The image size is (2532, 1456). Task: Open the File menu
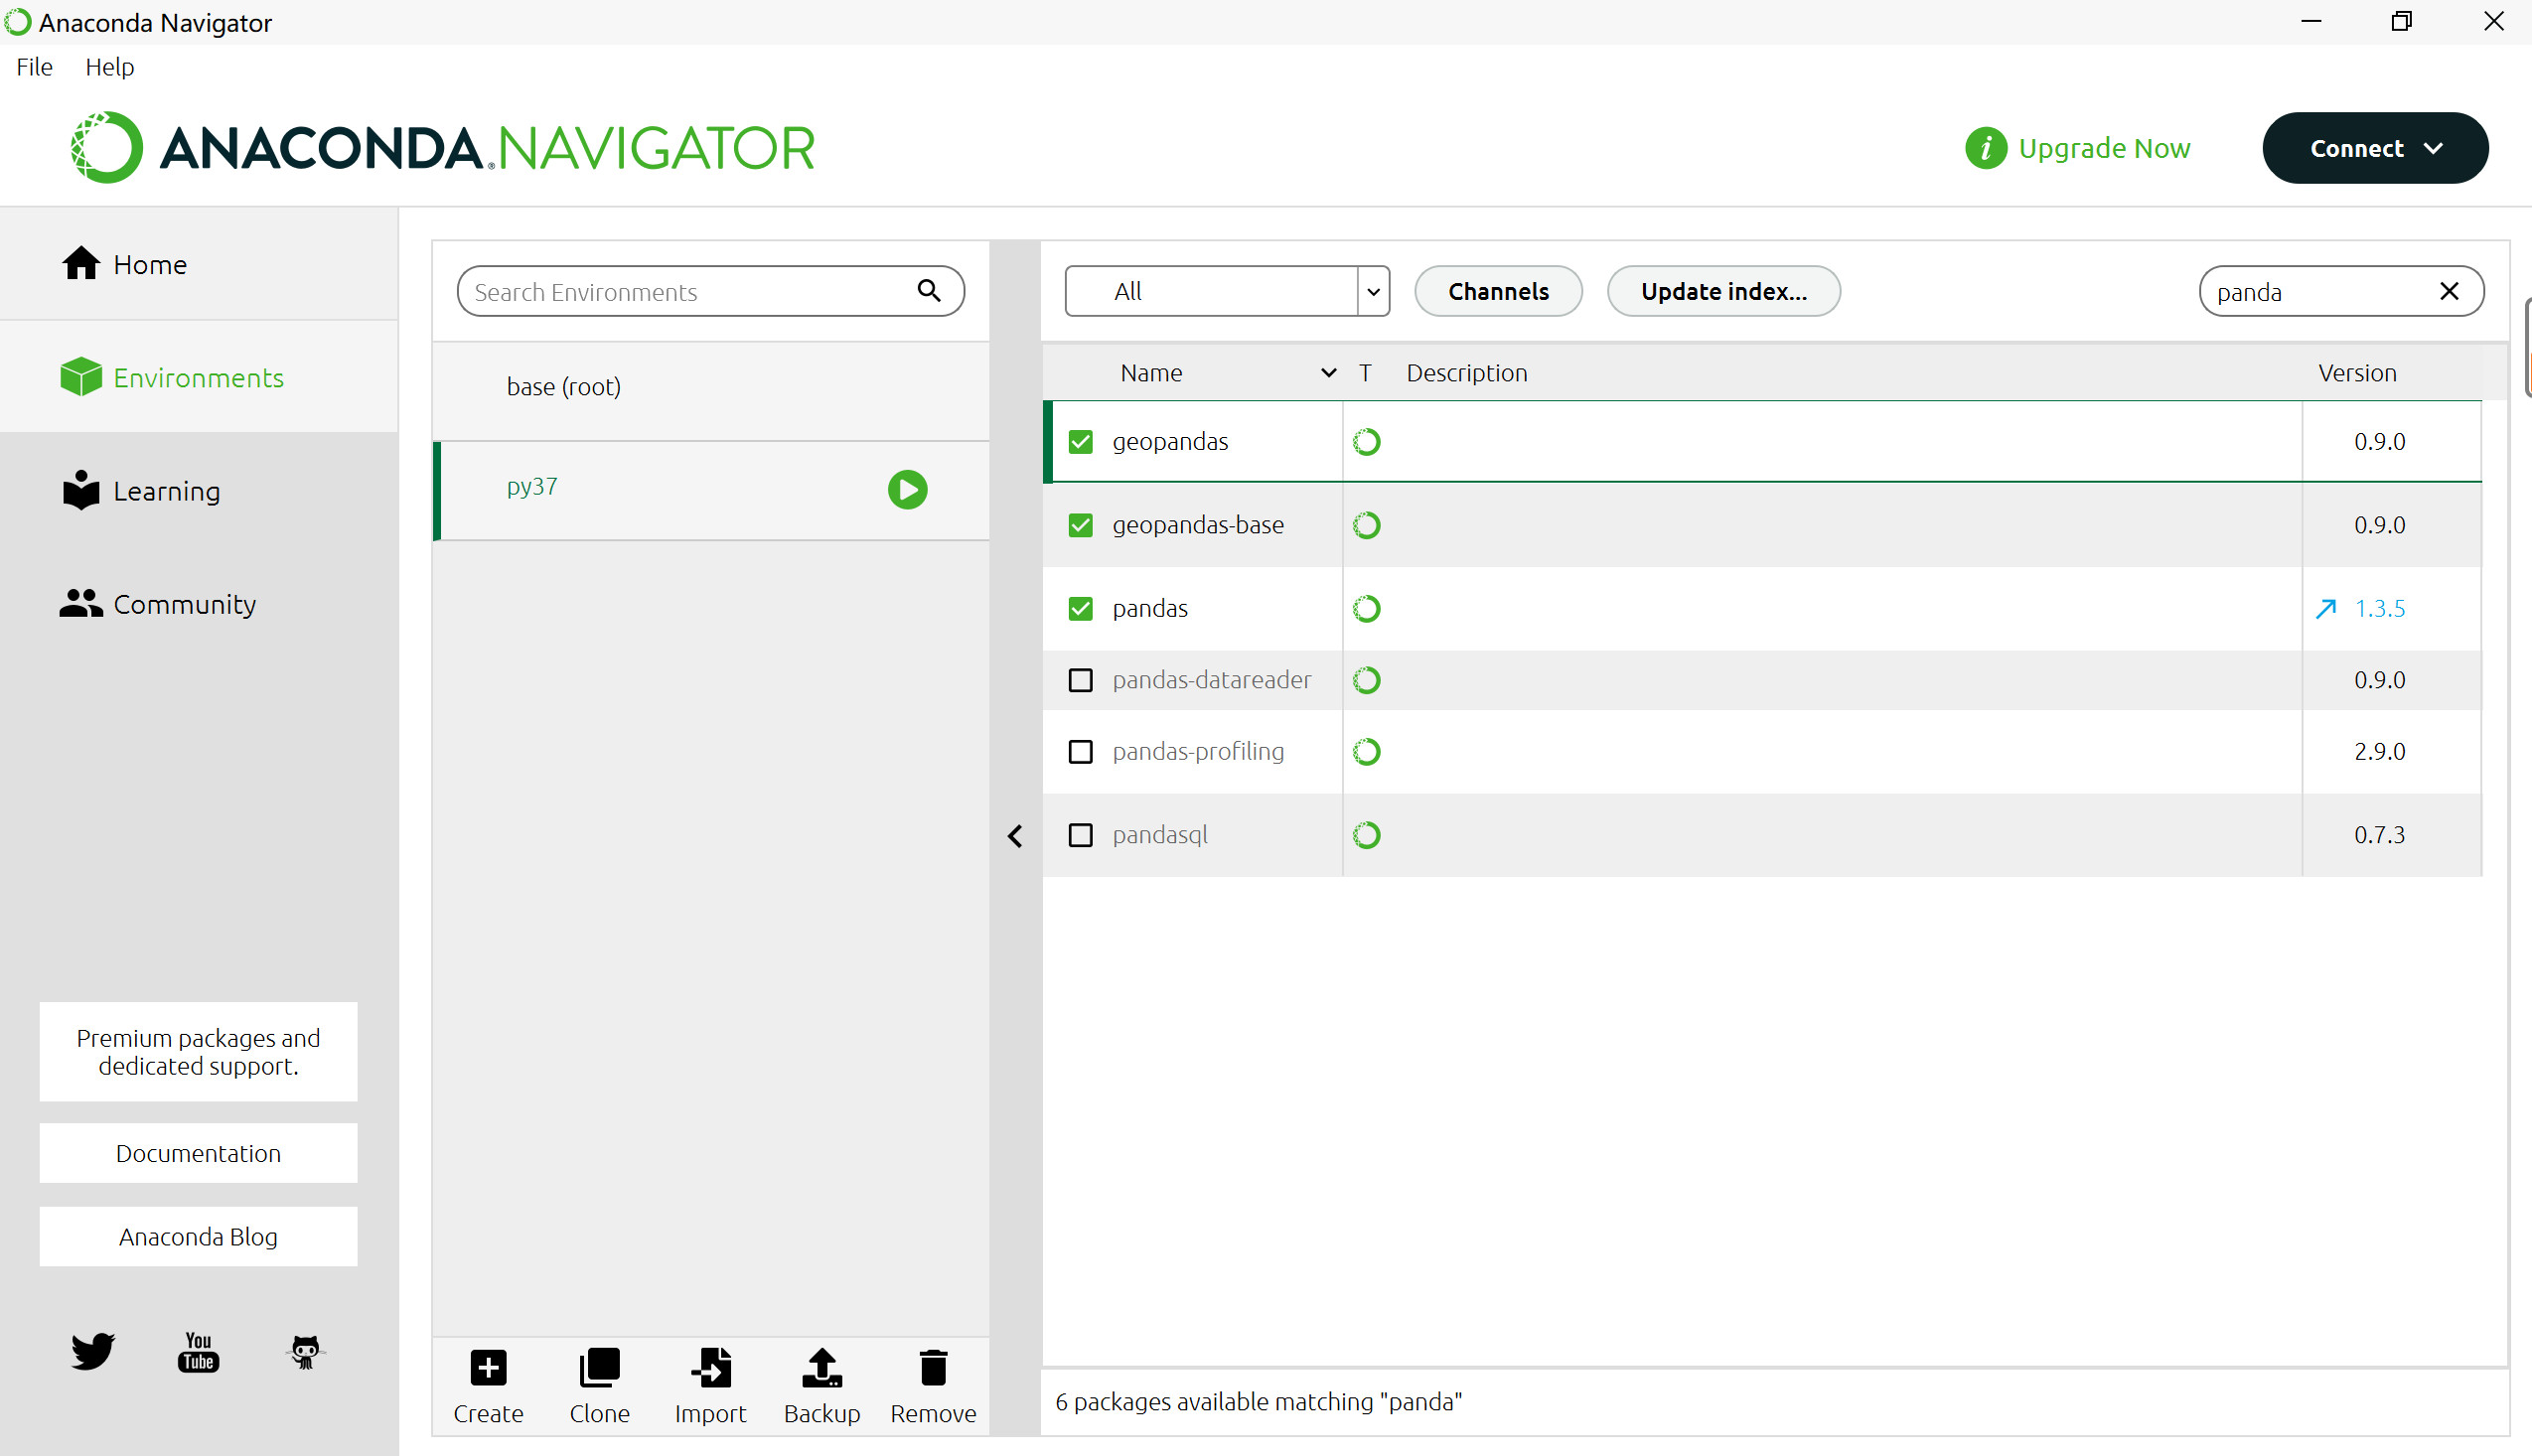(x=34, y=67)
